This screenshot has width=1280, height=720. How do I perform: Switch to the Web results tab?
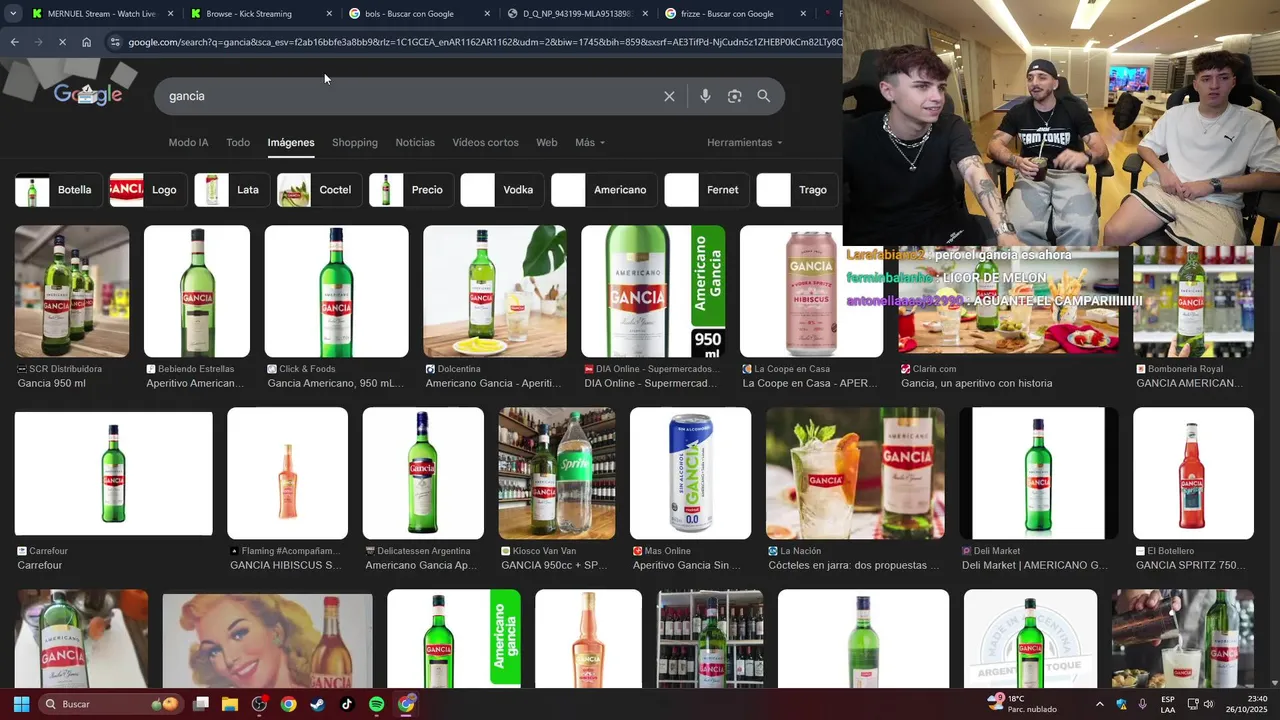click(547, 142)
